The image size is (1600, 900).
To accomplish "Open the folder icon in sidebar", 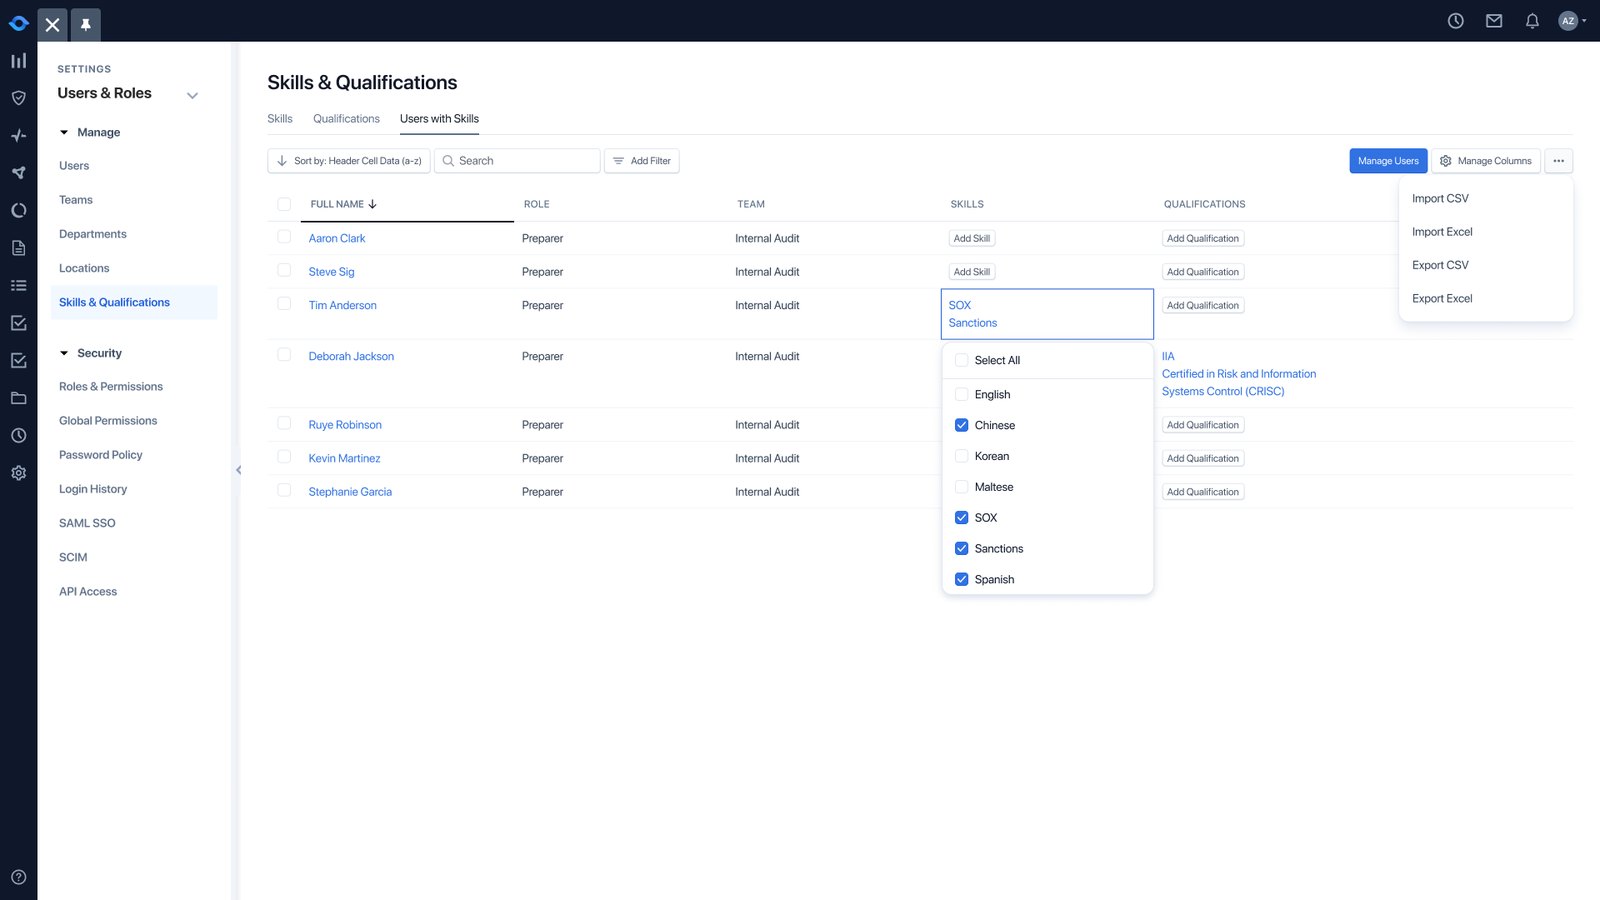I will point(18,398).
